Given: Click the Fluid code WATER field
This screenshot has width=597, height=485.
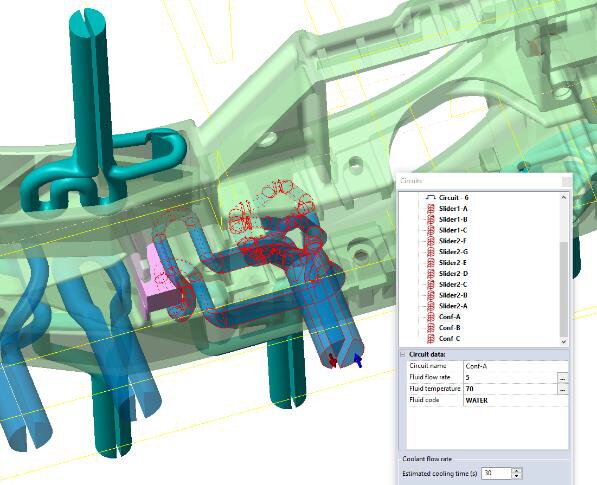Looking at the screenshot, I should [x=516, y=400].
